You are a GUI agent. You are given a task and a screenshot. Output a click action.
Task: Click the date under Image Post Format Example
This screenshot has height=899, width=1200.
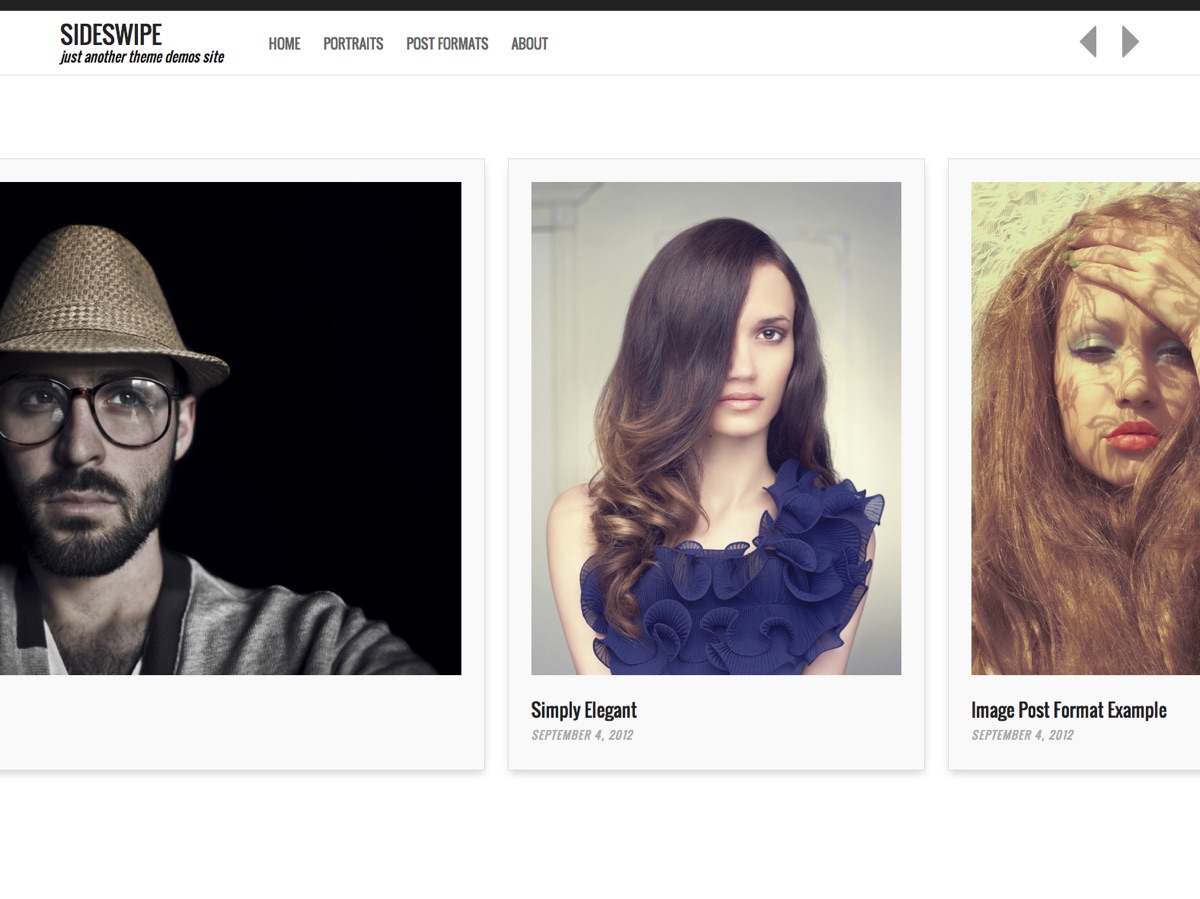[x=1022, y=735]
